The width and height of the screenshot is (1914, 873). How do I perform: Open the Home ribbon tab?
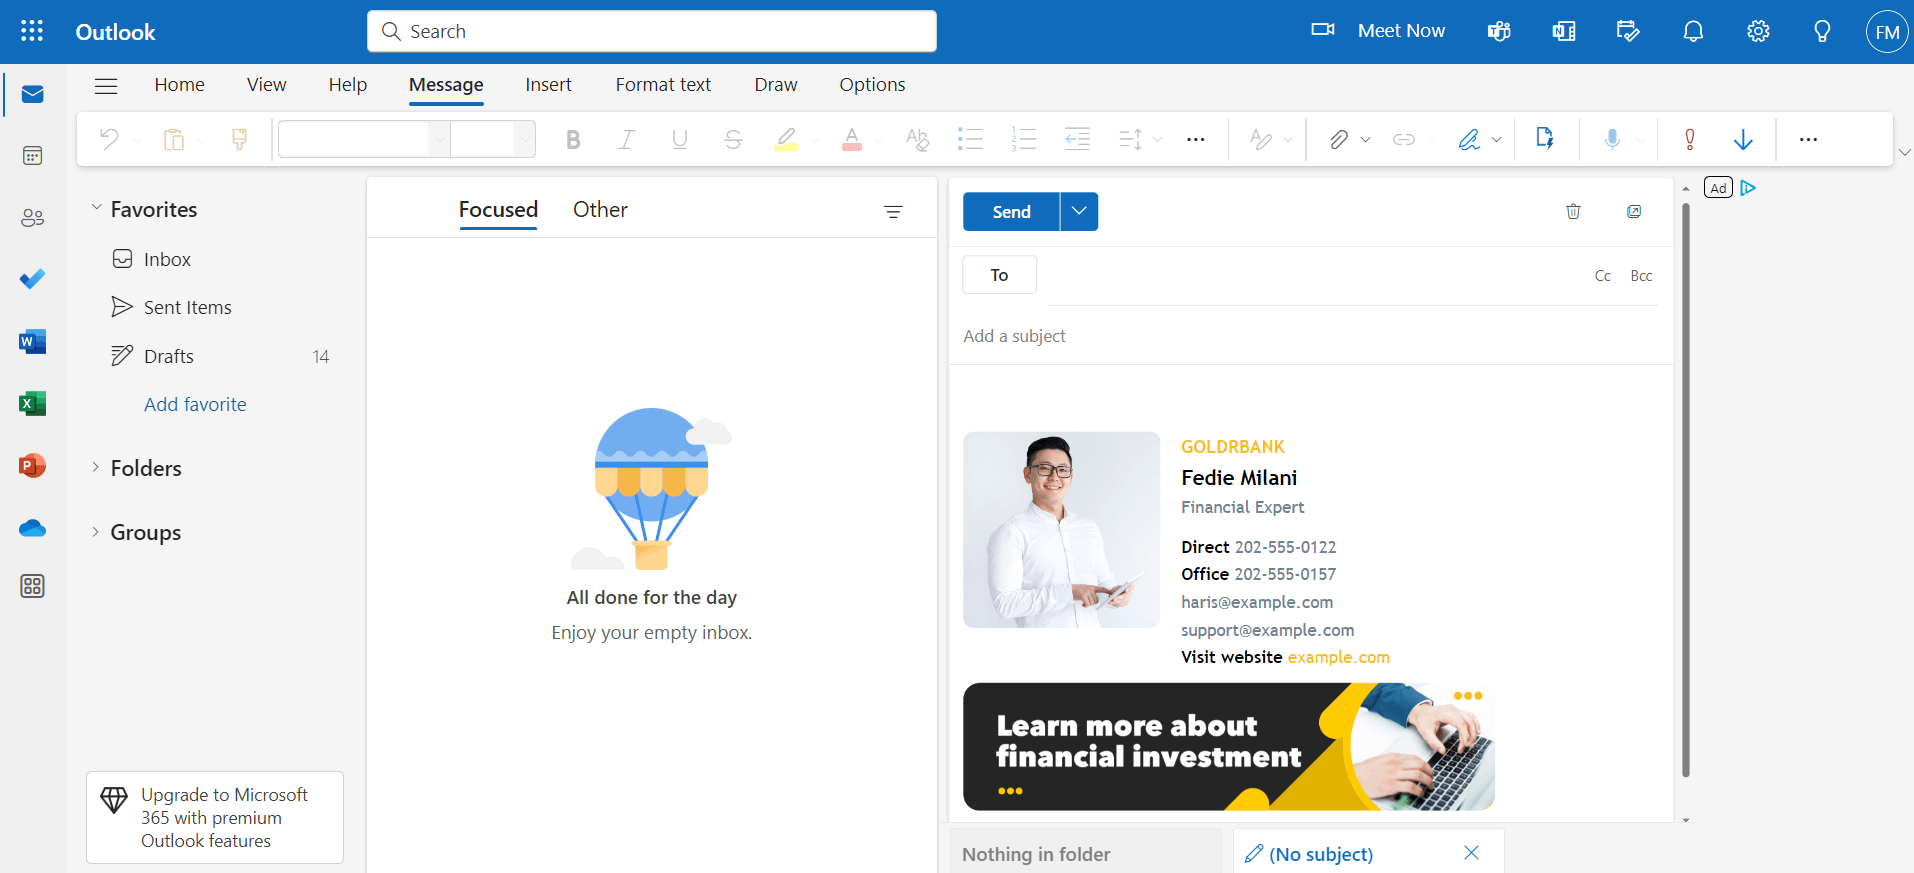180,85
